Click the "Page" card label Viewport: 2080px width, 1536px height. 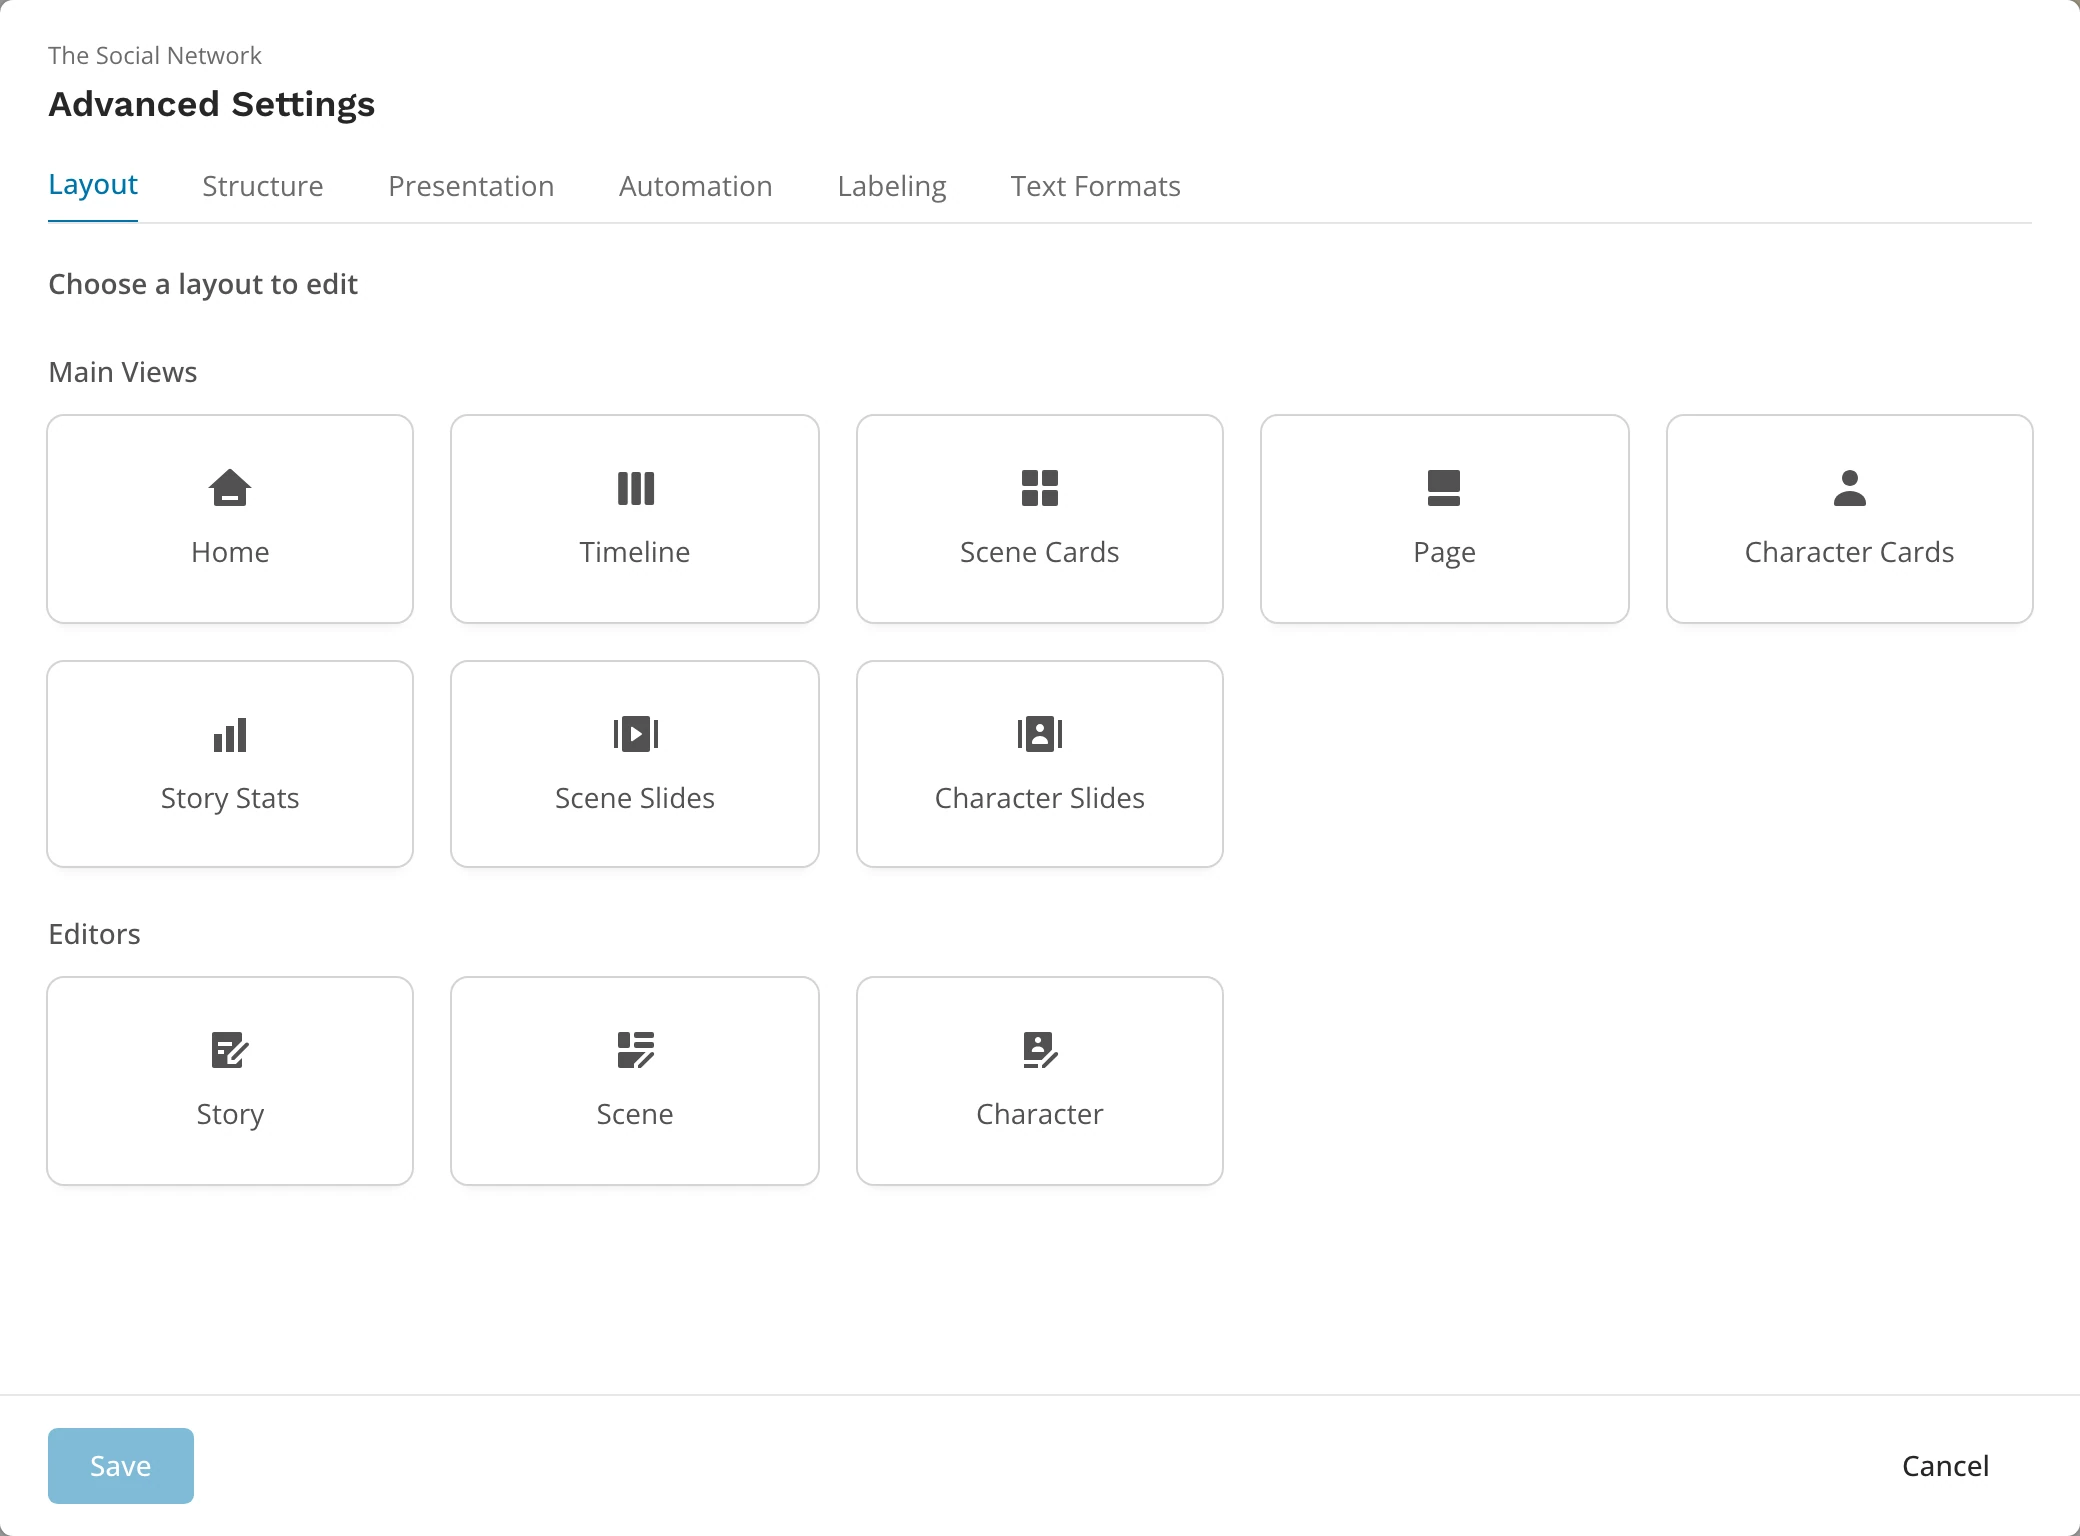point(1444,553)
